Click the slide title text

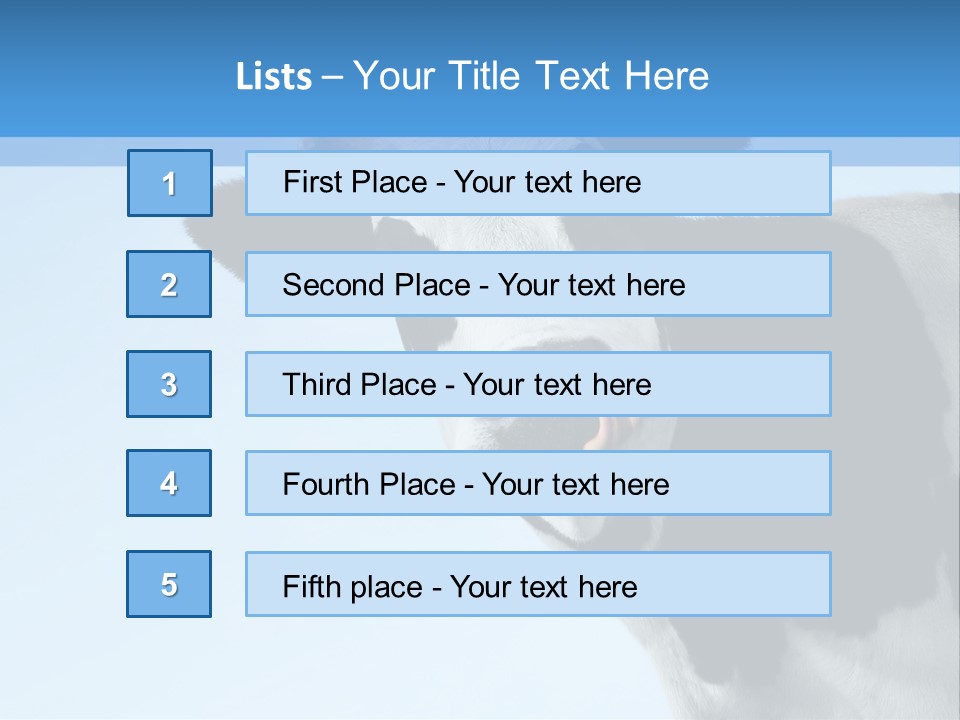472,76
